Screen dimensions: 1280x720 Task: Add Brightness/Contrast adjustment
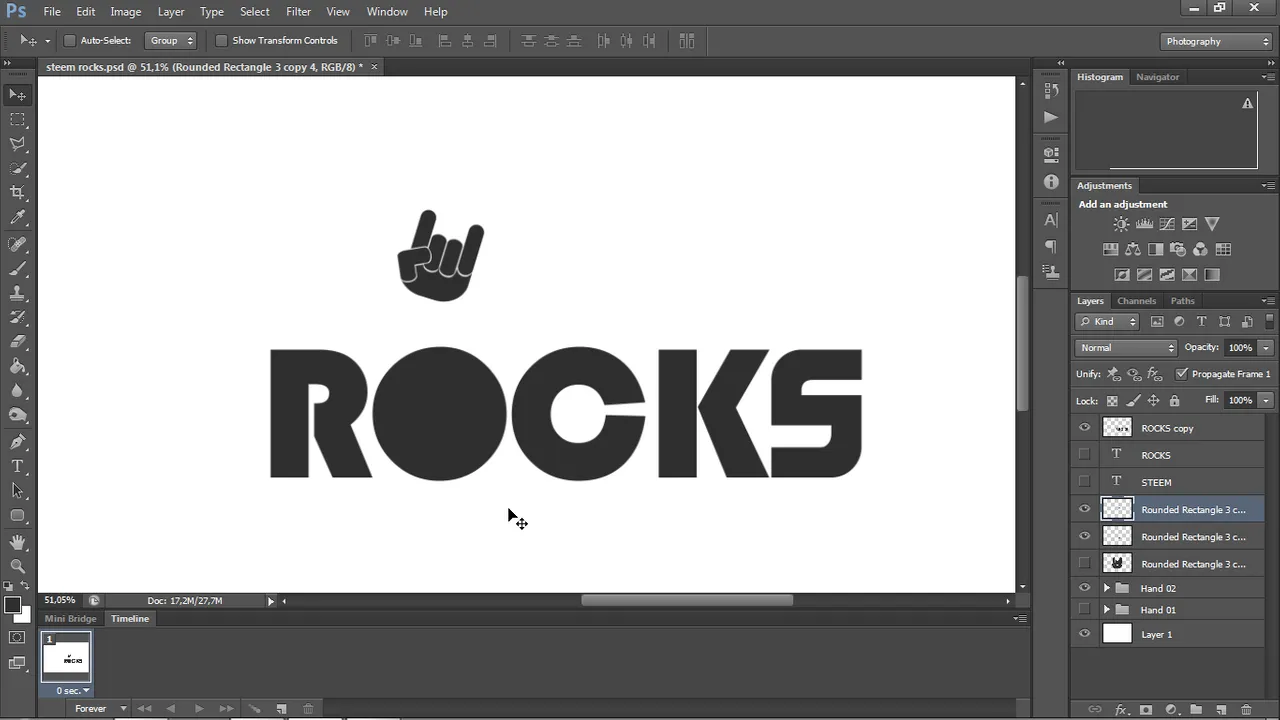[1121, 224]
